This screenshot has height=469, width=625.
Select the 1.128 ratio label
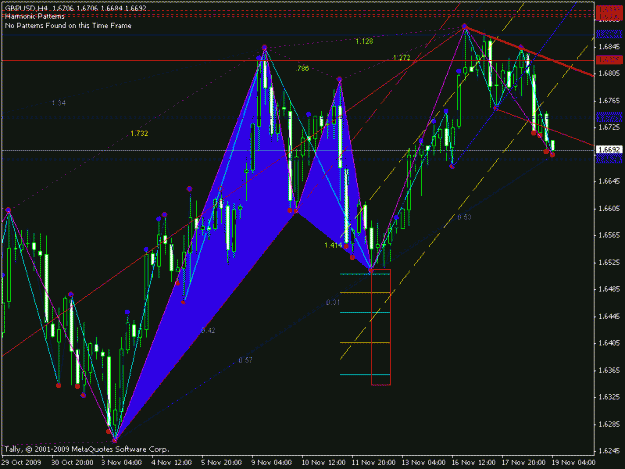point(364,41)
